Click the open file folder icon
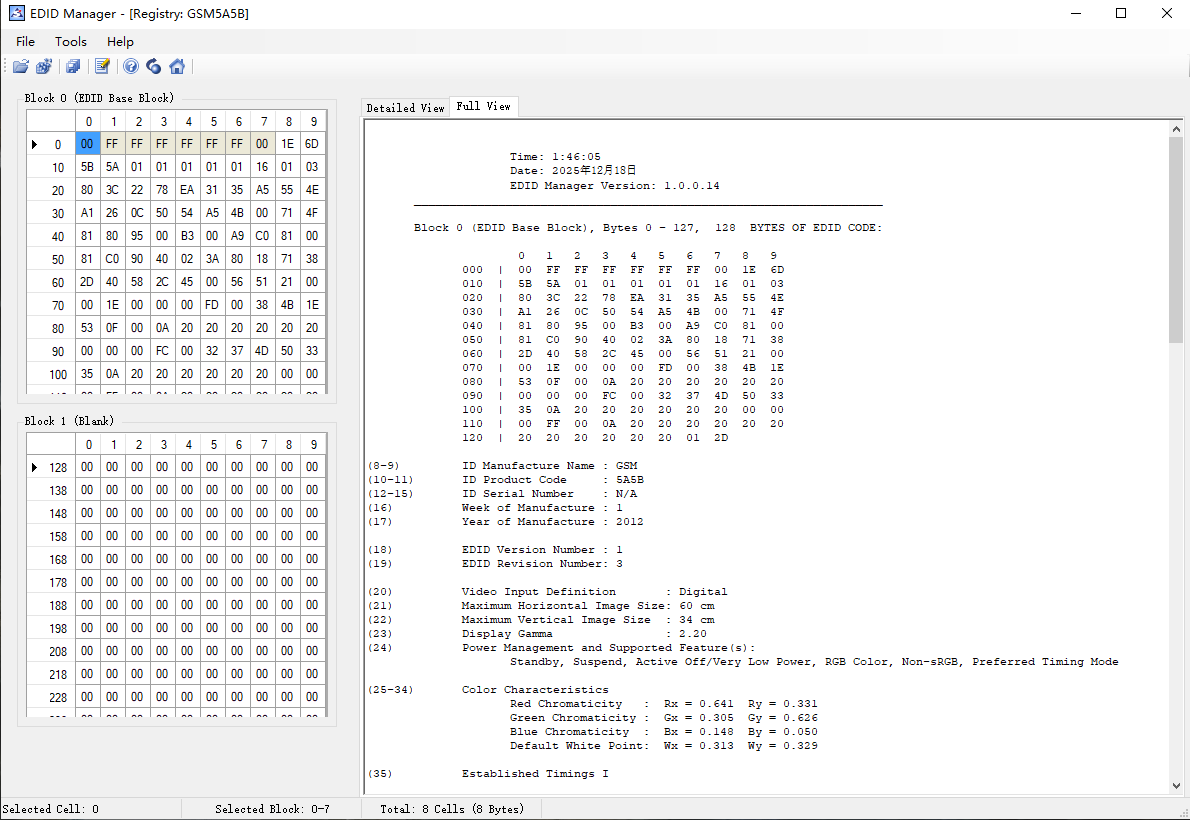Image resolution: width=1190 pixels, height=820 pixels. (20, 67)
